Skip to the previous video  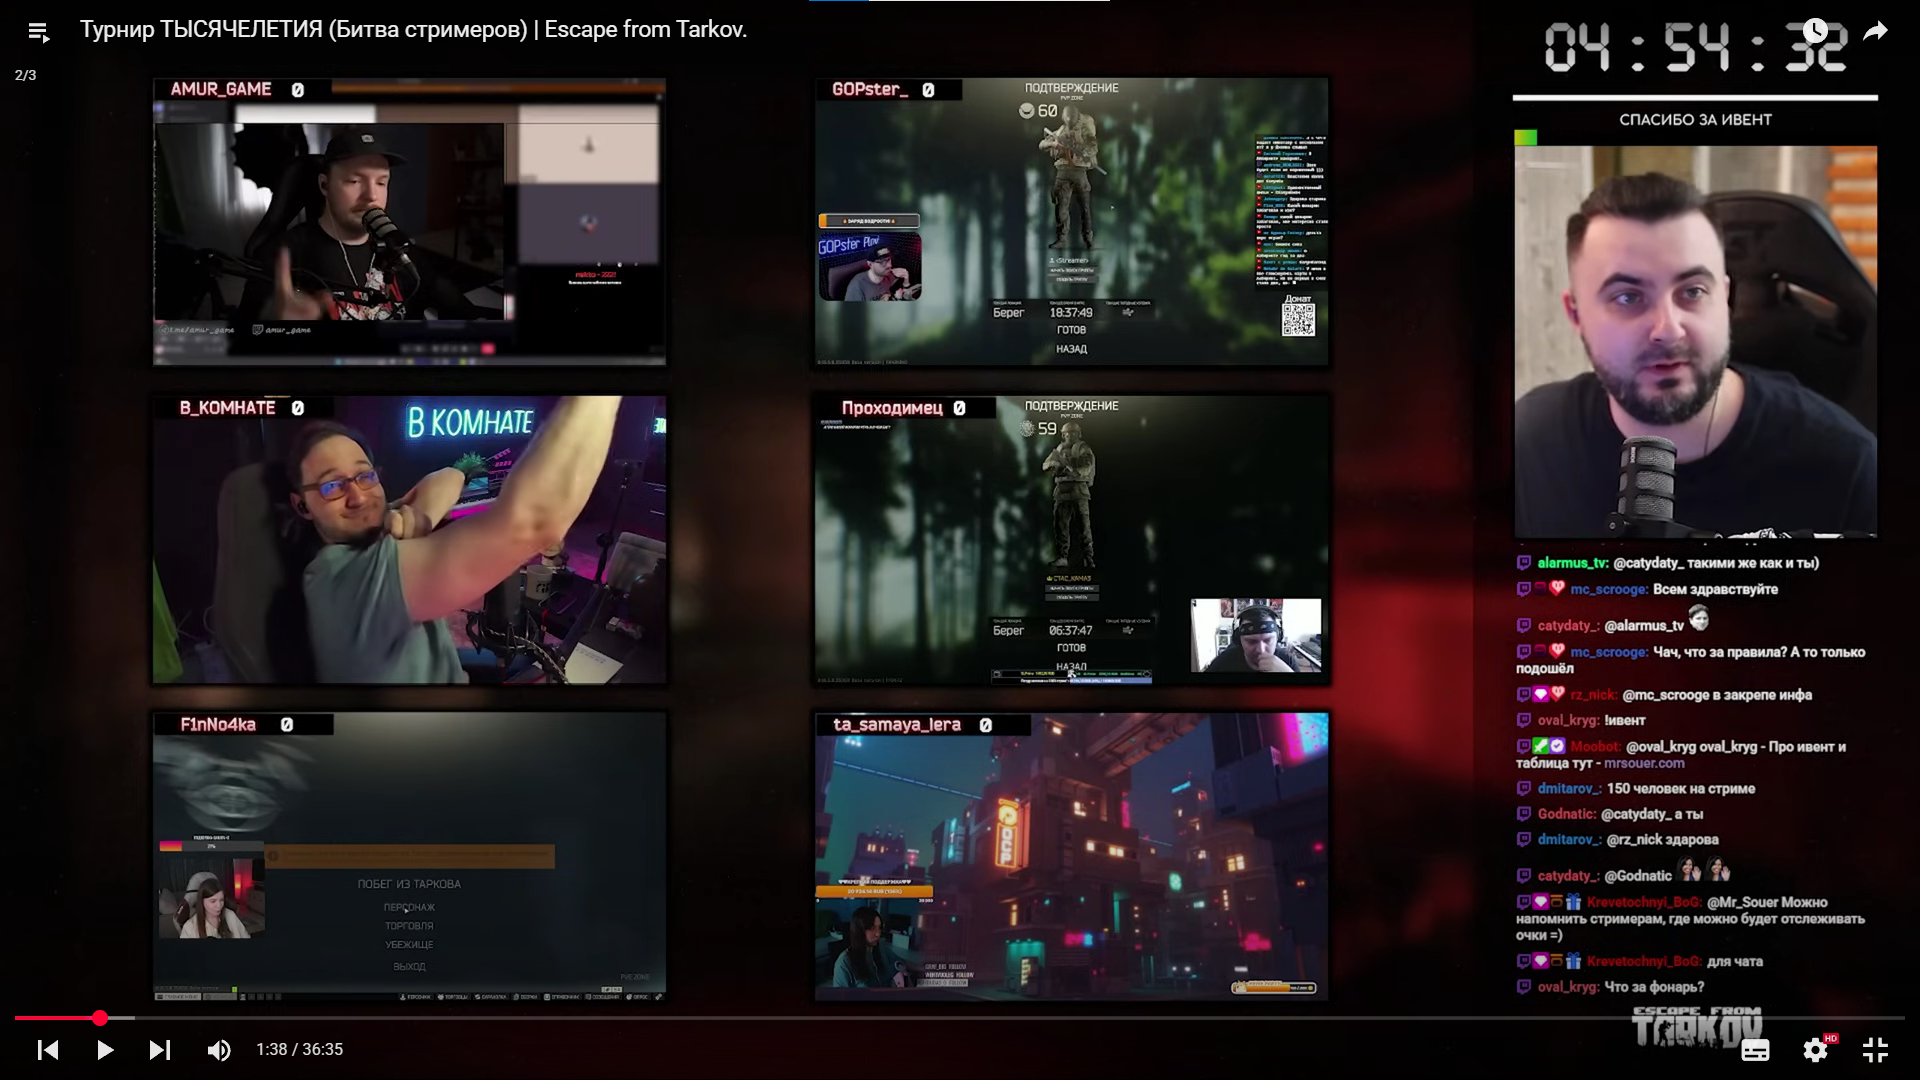pyautogui.click(x=47, y=1049)
